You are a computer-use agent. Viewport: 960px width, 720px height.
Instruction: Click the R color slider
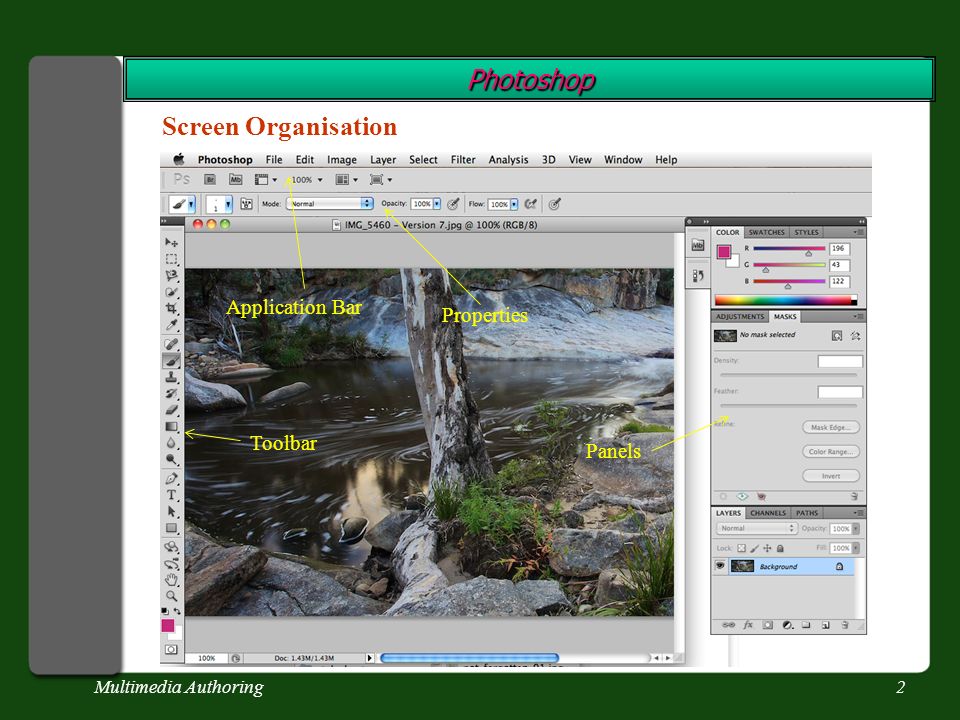(789, 249)
